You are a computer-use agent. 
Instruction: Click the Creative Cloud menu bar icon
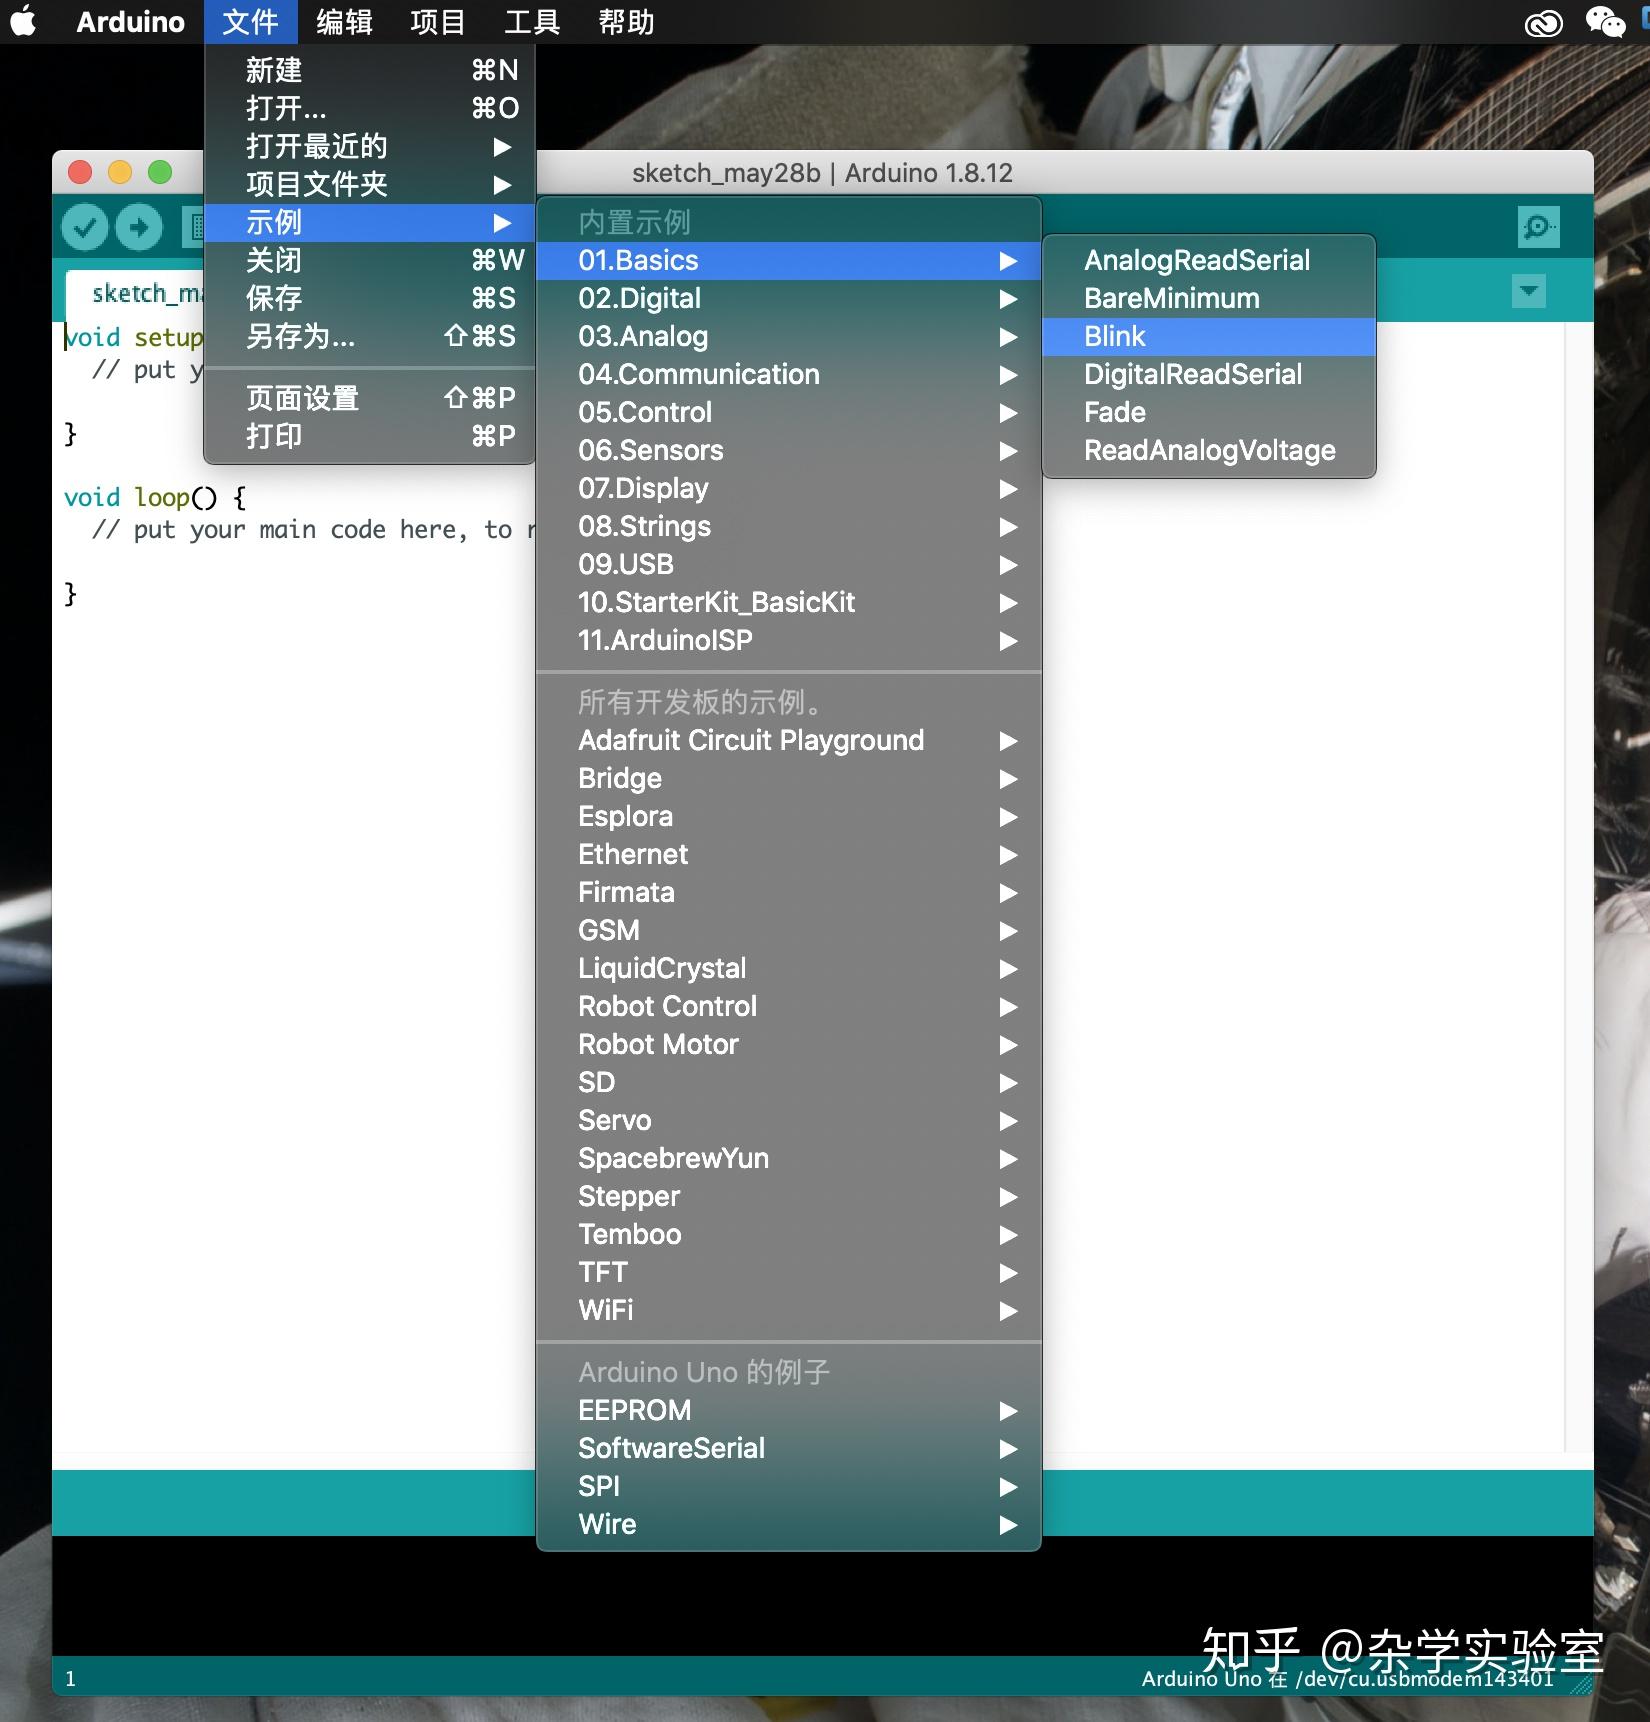coord(1543,22)
